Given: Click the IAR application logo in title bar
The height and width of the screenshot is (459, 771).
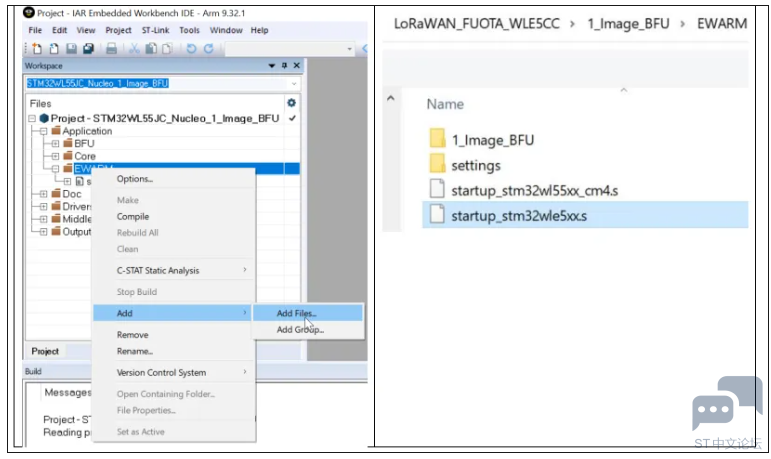Looking at the screenshot, I should [29, 13].
